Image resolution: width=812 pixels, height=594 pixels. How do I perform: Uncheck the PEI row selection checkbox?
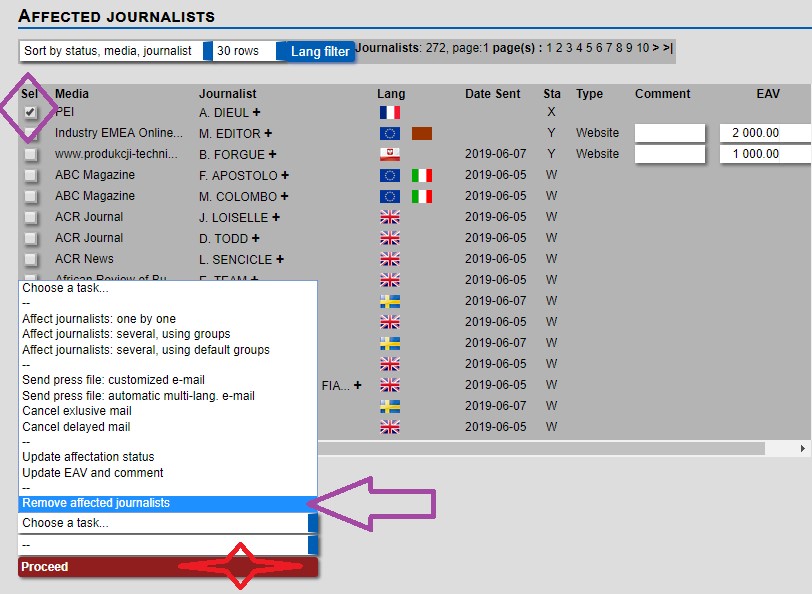(31, 112)
